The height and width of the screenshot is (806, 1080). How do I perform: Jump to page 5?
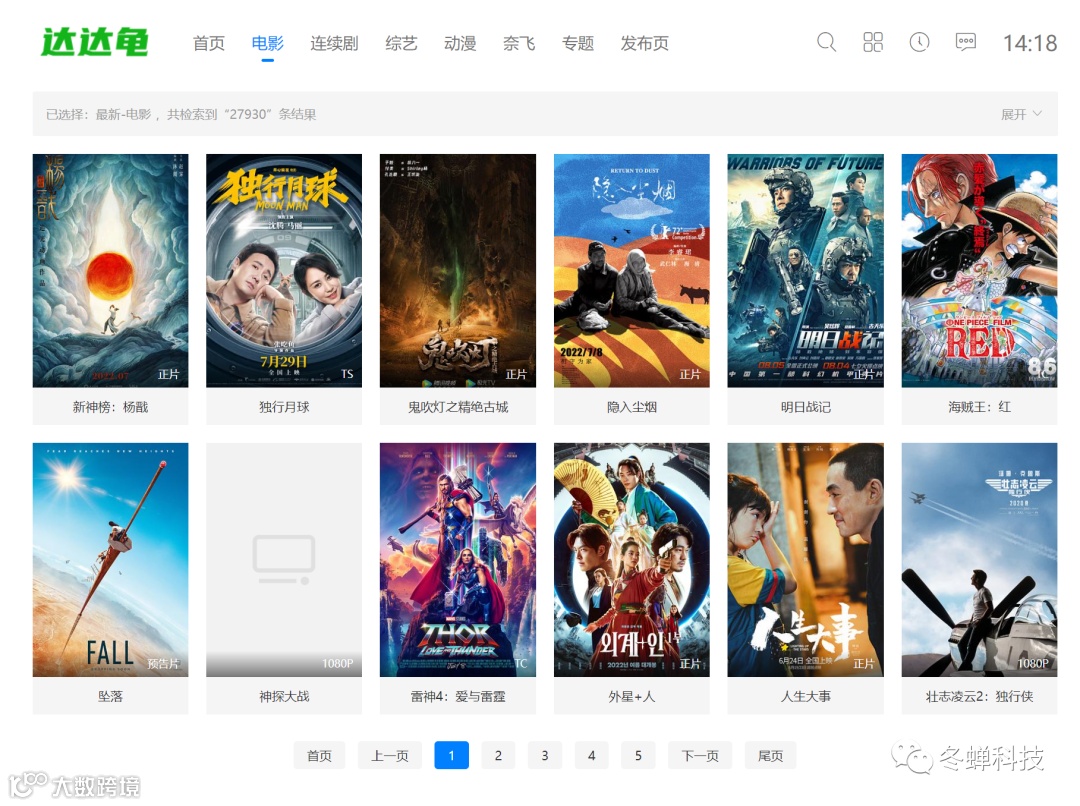pos(638,756)
